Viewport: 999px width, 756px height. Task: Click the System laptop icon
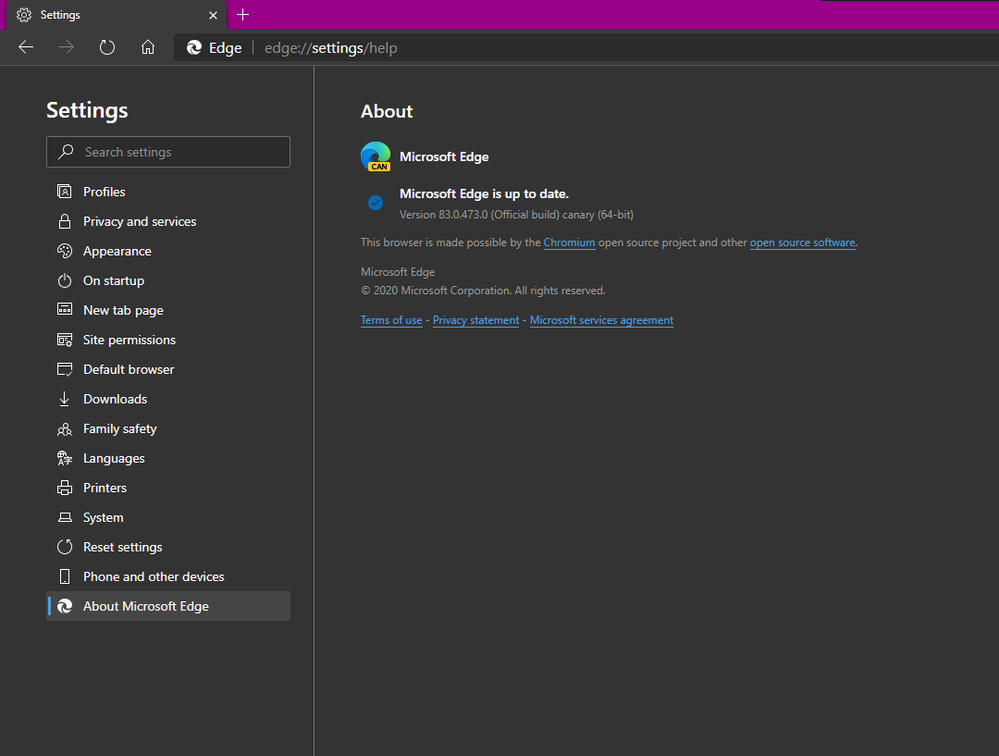click(64, 517)
